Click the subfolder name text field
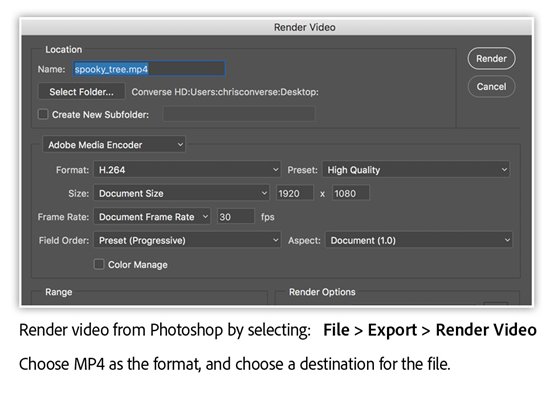This screenshot has height=400, width=554. pos(239,114)
